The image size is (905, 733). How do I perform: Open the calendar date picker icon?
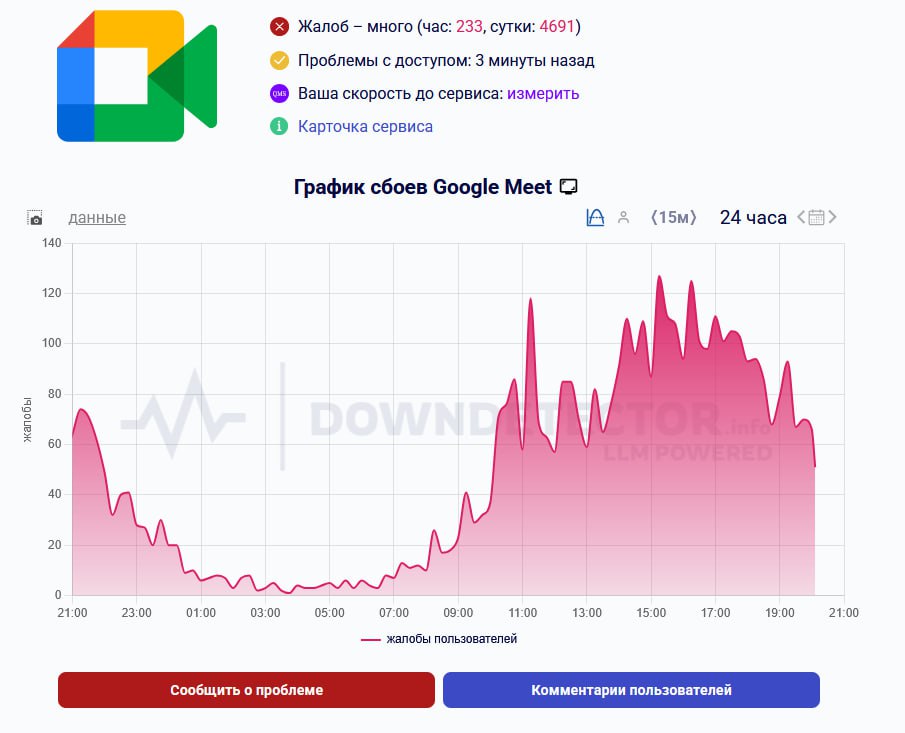(816, 218)
